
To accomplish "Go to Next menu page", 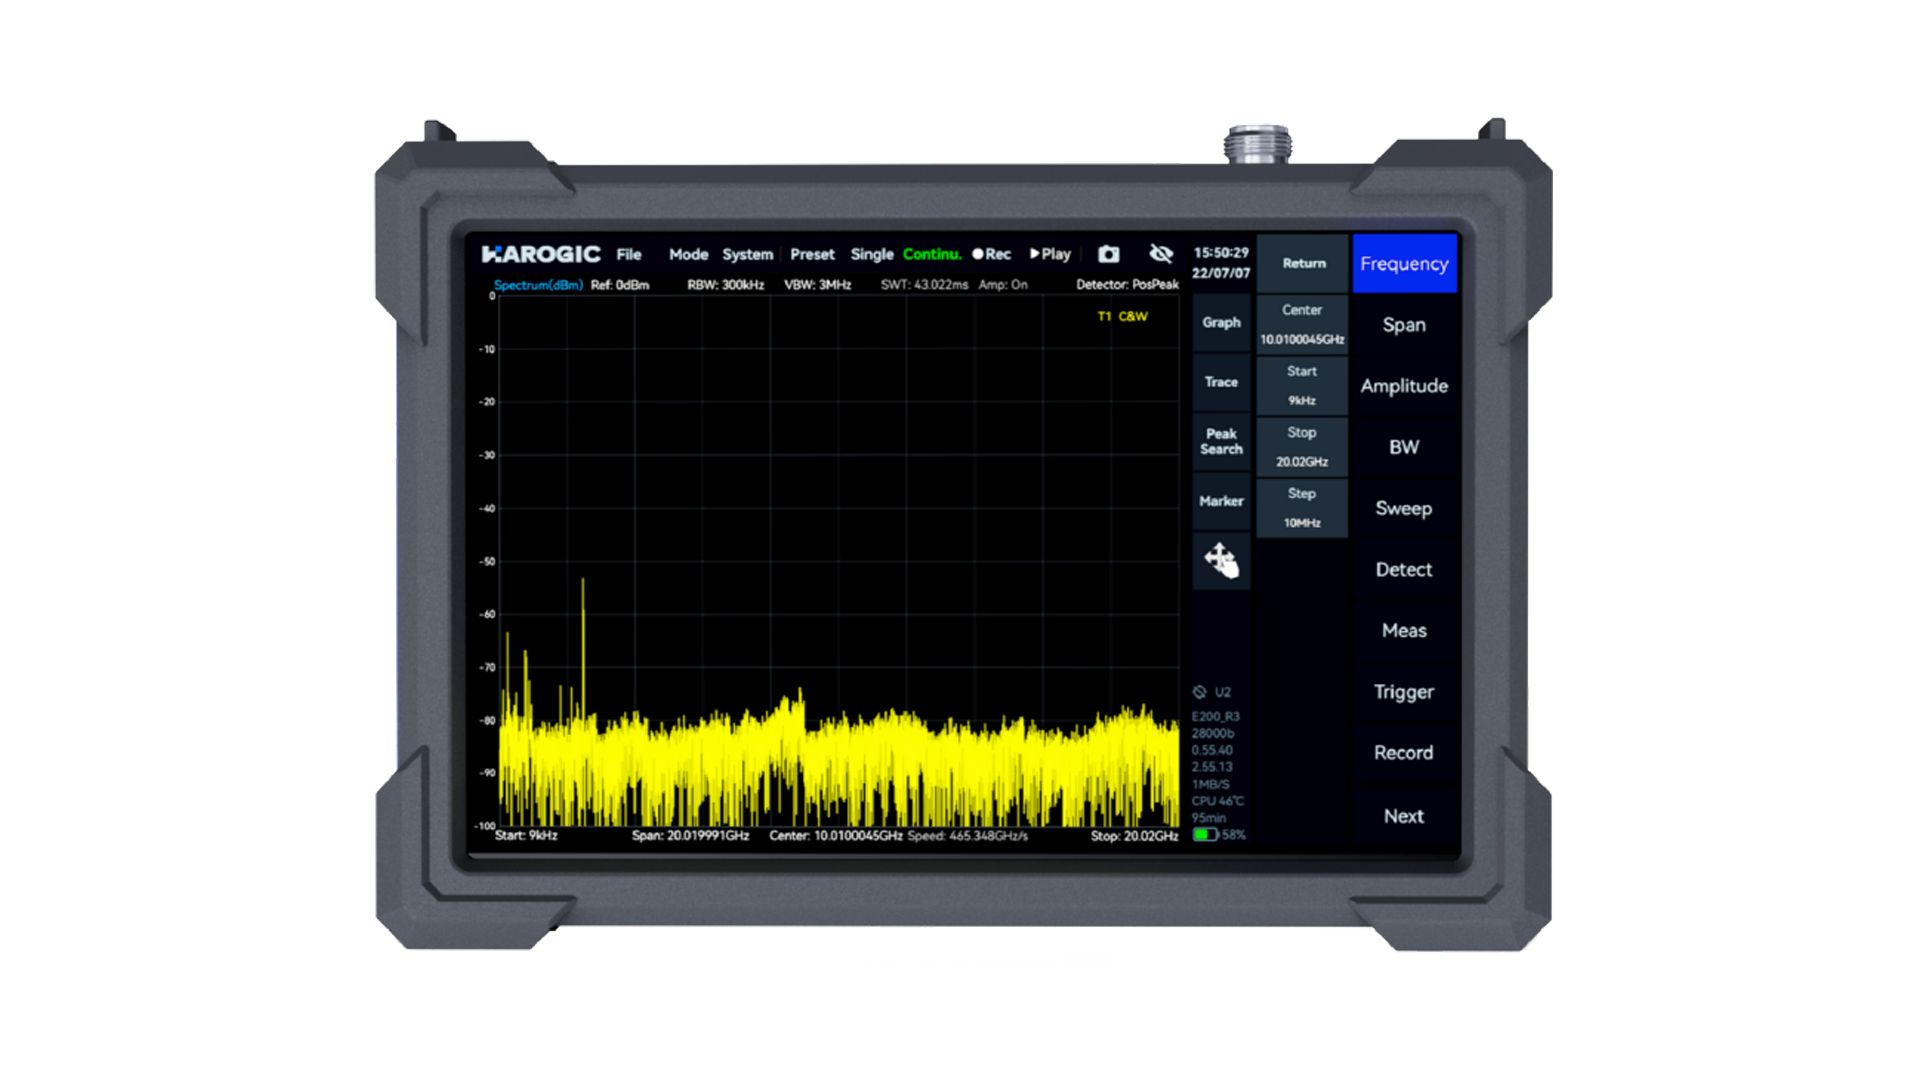I will pos(1404,816).
